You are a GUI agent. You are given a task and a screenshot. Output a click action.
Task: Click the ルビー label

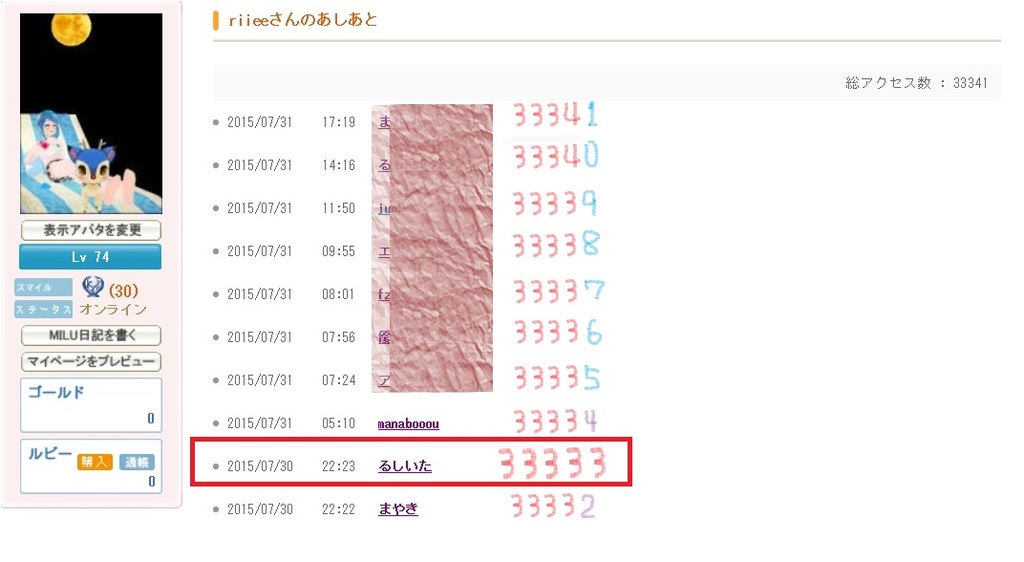49,454
